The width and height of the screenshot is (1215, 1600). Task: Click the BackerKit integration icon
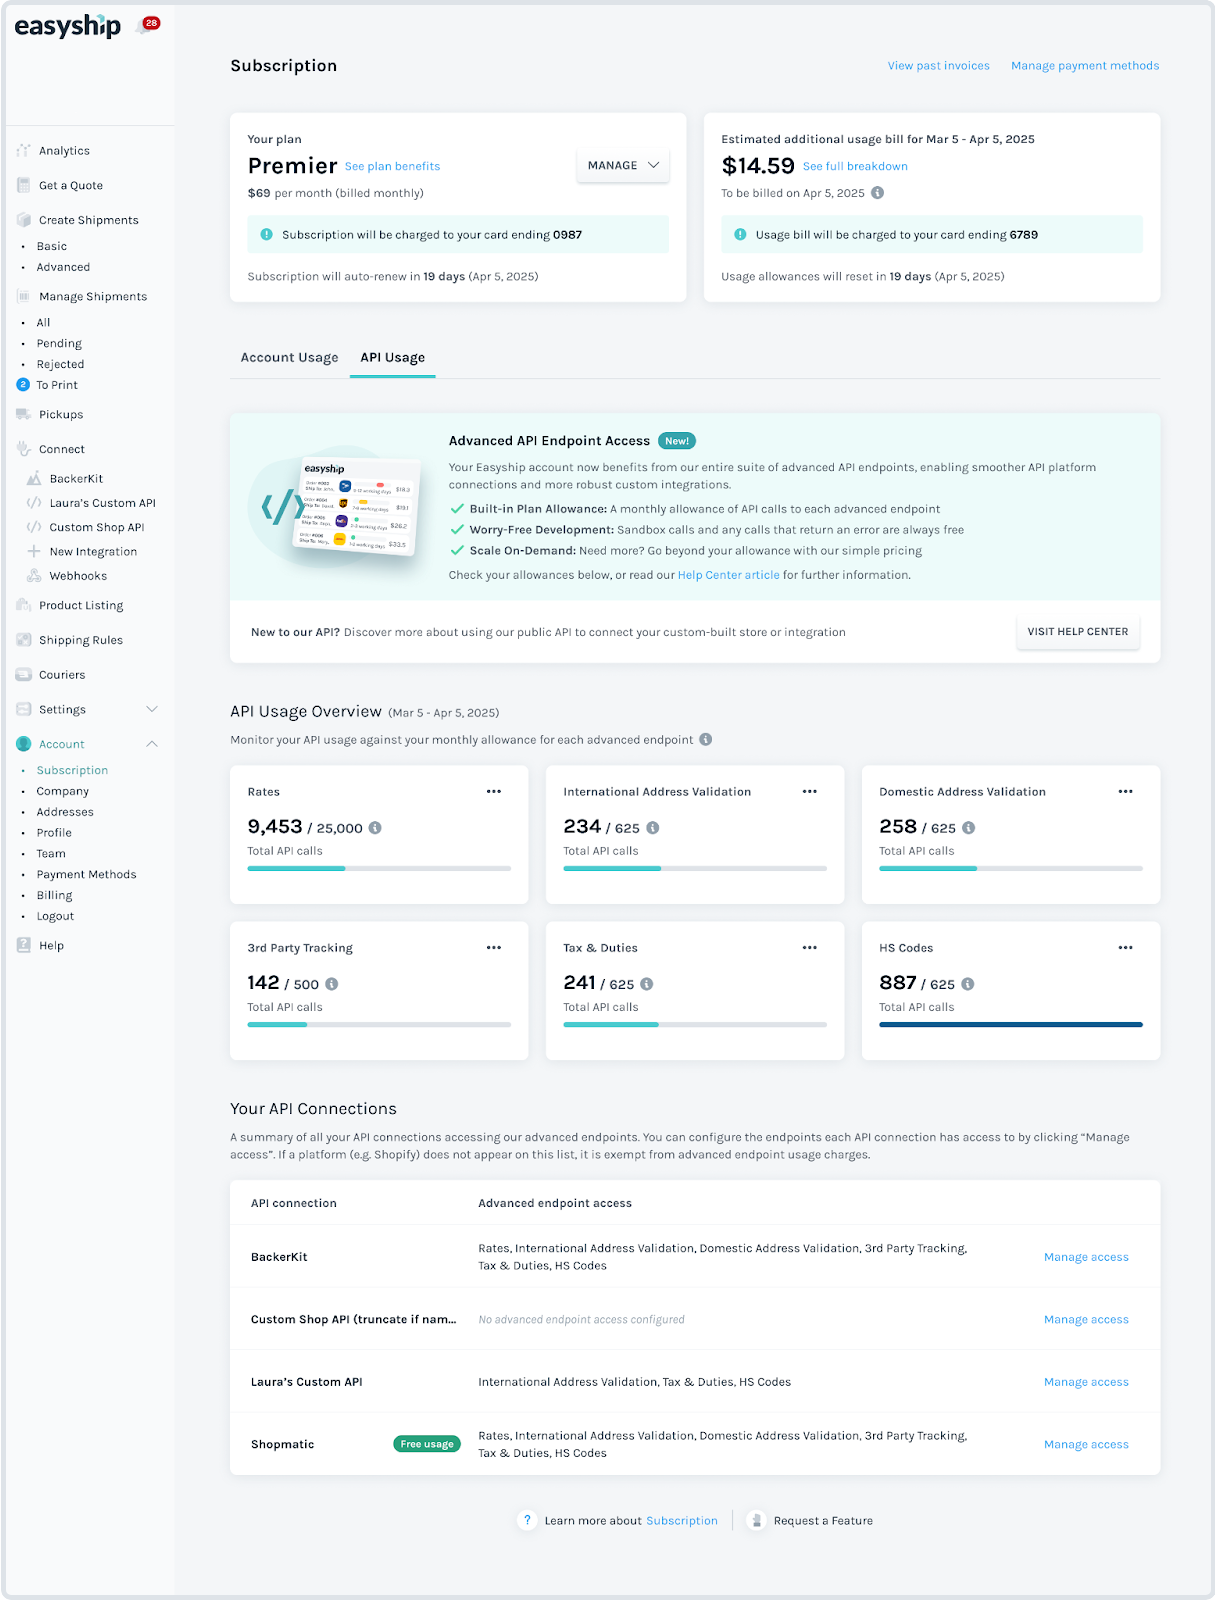[x=34, y=479]
